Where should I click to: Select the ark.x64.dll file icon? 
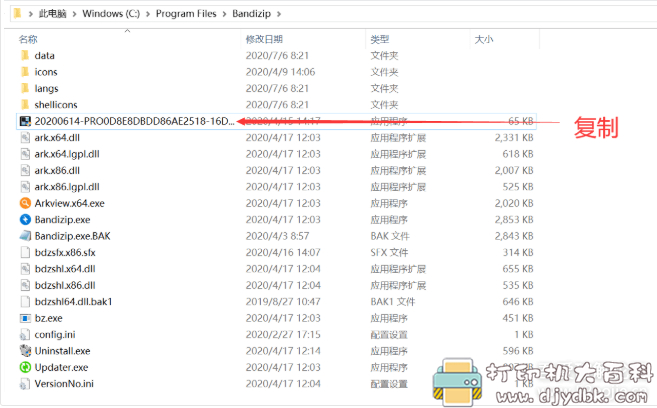coord(25,137)
